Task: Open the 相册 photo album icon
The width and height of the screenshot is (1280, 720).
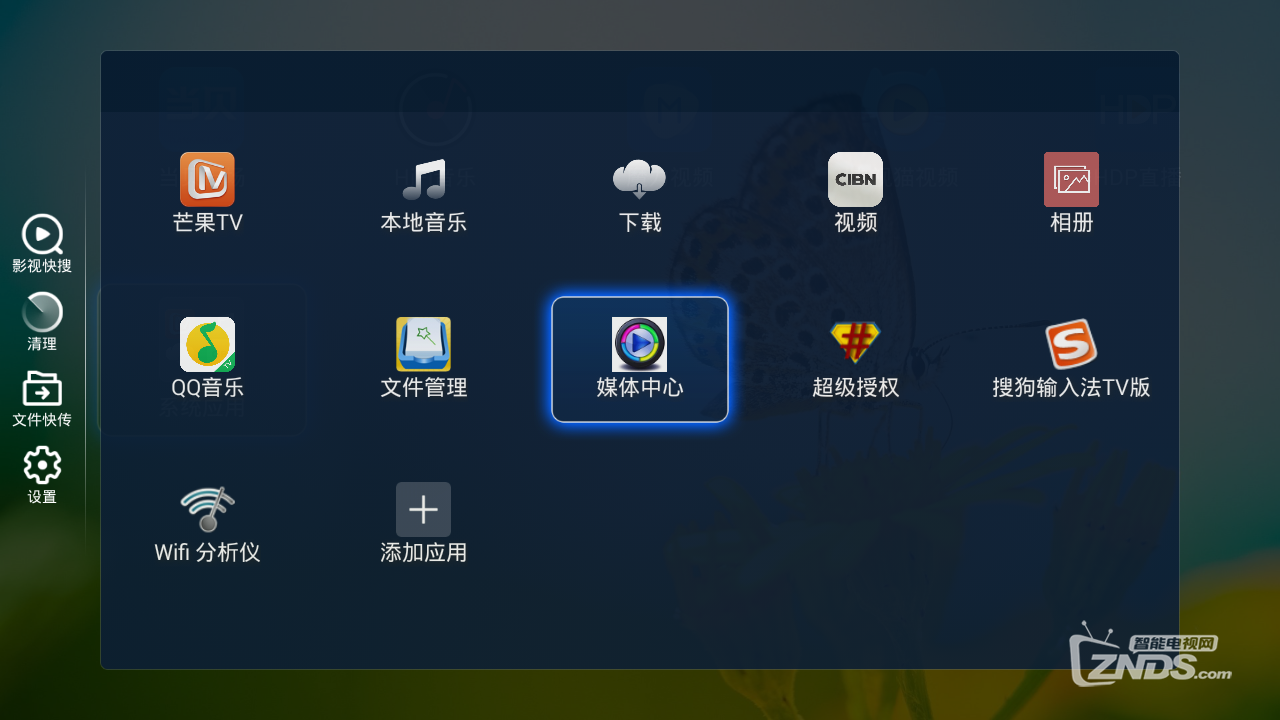Action: point(1071,179)
